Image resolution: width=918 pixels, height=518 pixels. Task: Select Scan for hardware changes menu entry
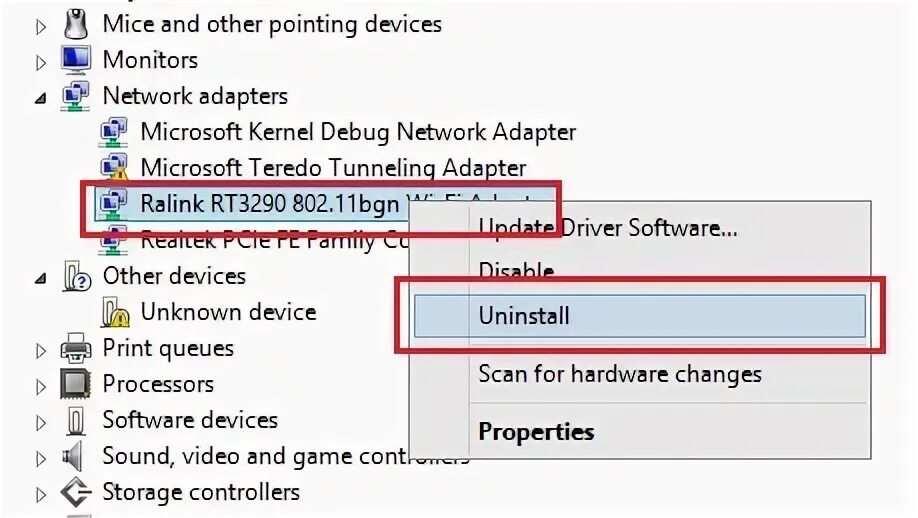pos(620,373)
